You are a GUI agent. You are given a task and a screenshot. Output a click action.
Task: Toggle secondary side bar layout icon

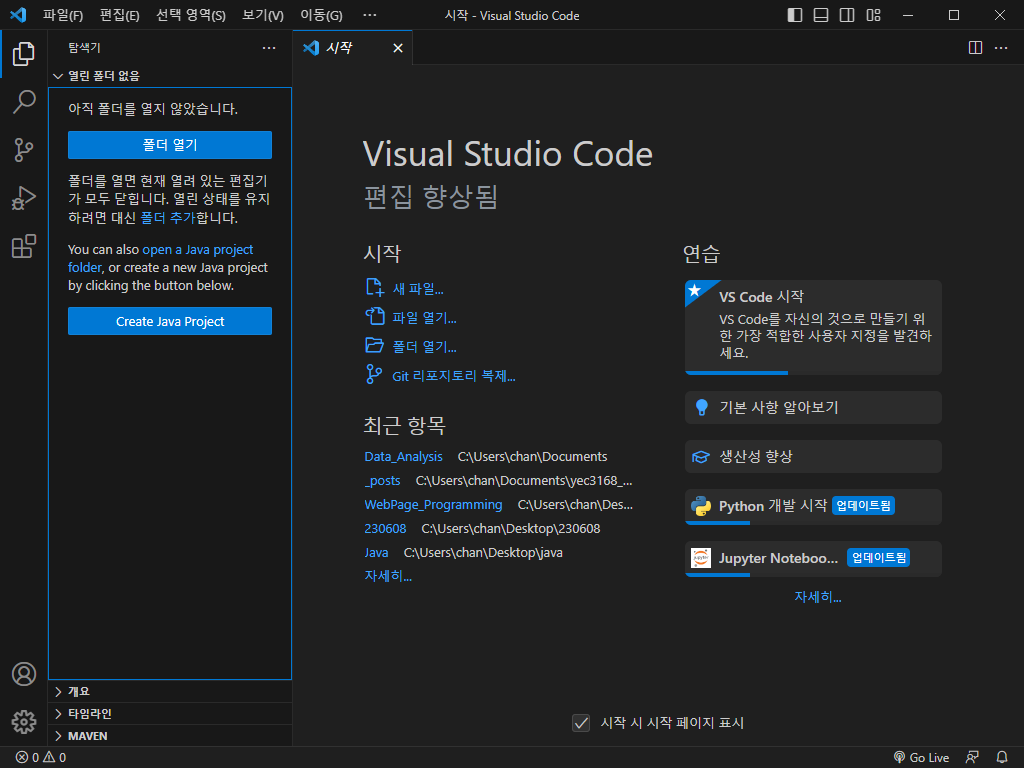pyautogui.click(x=847, y=15)
